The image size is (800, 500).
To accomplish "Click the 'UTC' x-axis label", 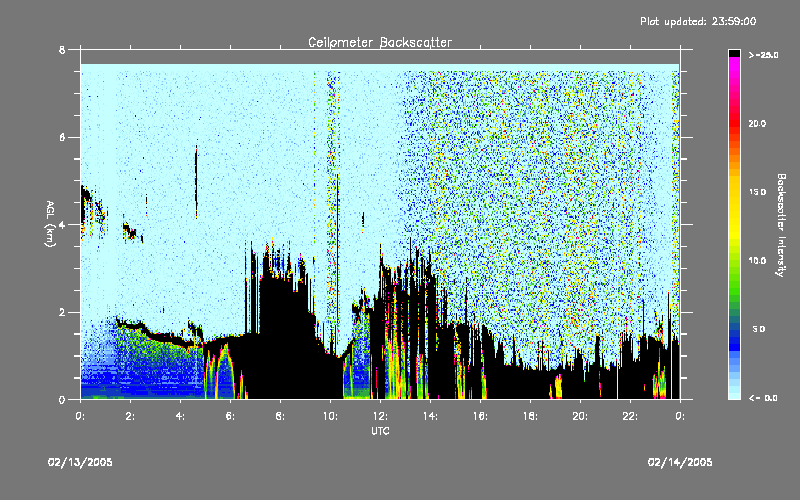I will (380, 431).
